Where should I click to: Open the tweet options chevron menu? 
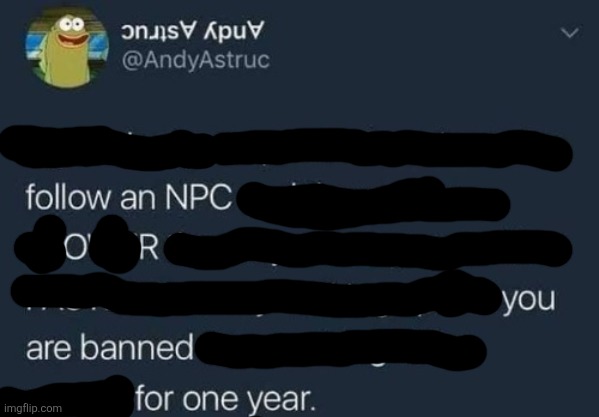570,33
